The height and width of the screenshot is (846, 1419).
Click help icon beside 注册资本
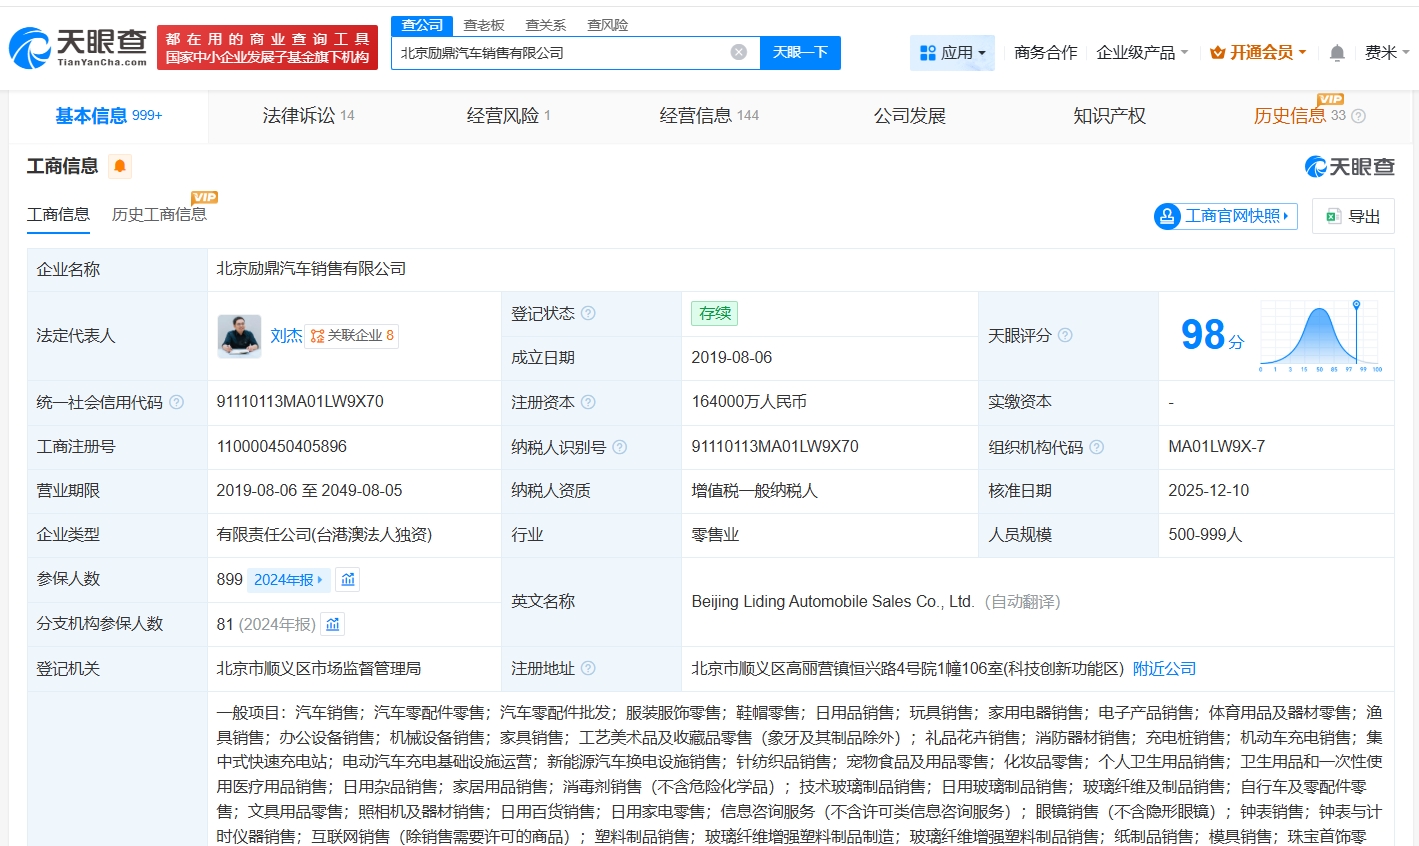[x=588, y=402]
